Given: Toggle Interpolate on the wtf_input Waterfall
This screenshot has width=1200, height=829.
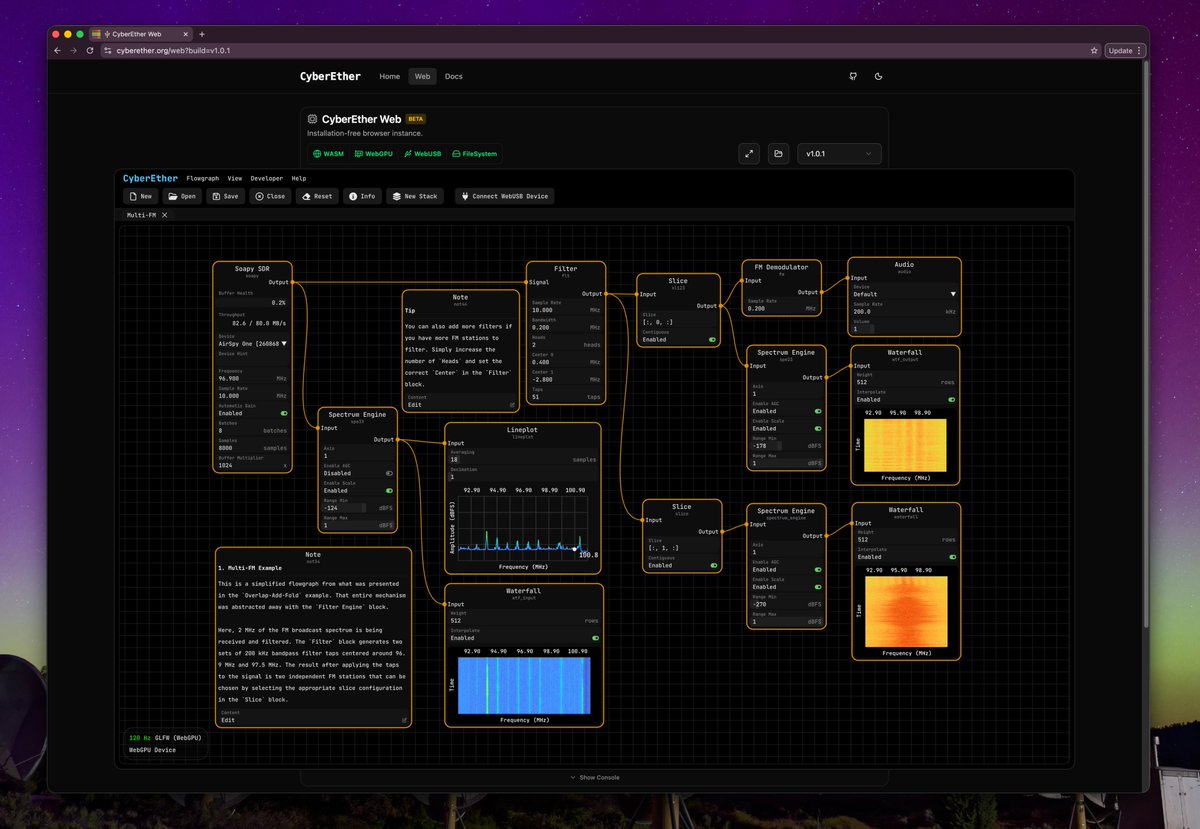Looking at the screenshot, I should 595,637.
